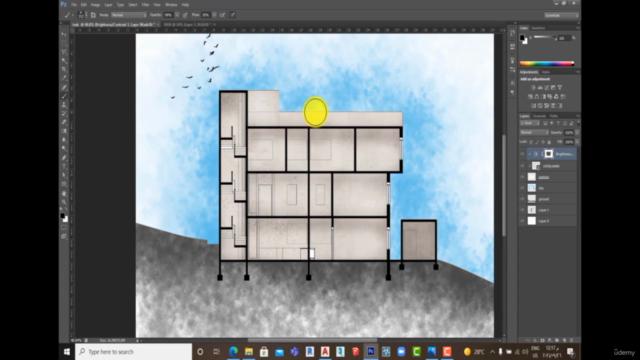Open the flow slider arrow in options bar
Image resolution: width=640 pixels, height=360 pixels.
tap(214, 15)
